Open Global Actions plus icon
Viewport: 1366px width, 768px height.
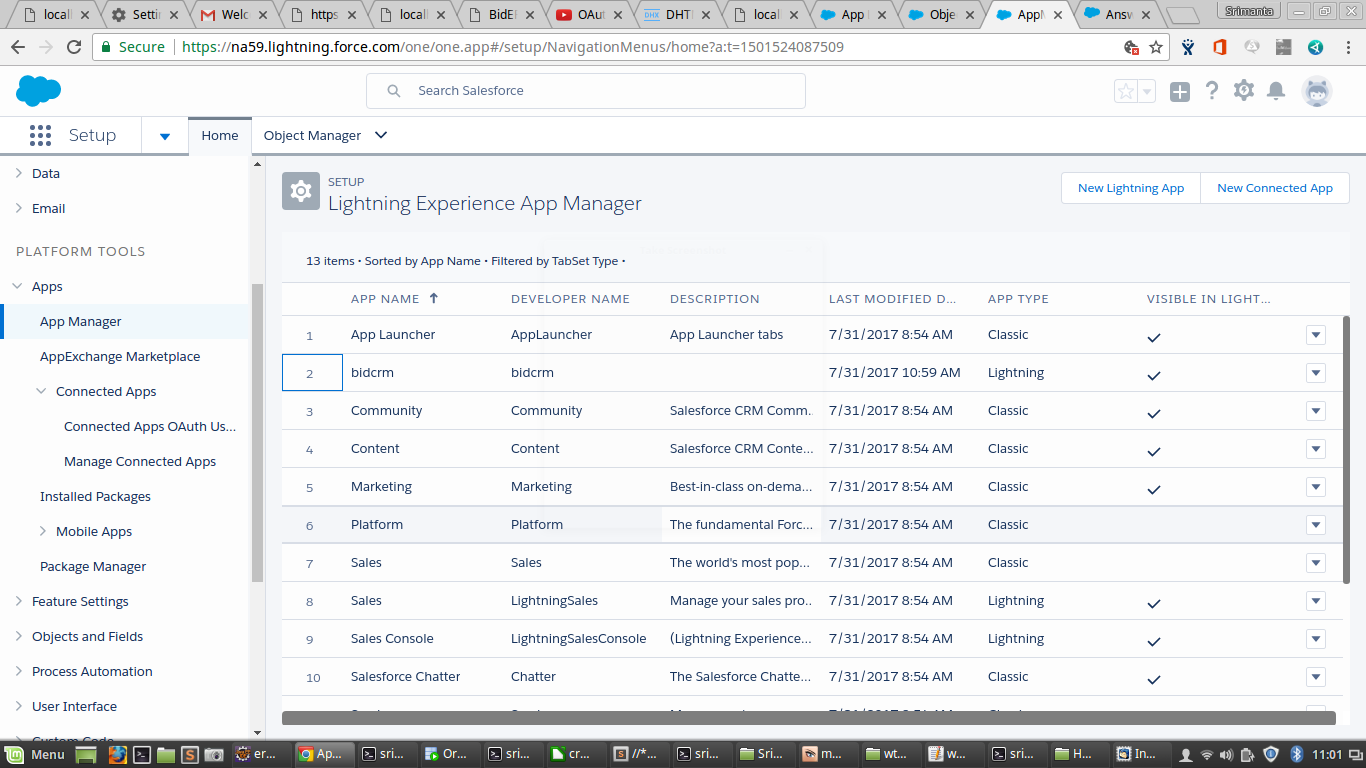pos(1180,91)
